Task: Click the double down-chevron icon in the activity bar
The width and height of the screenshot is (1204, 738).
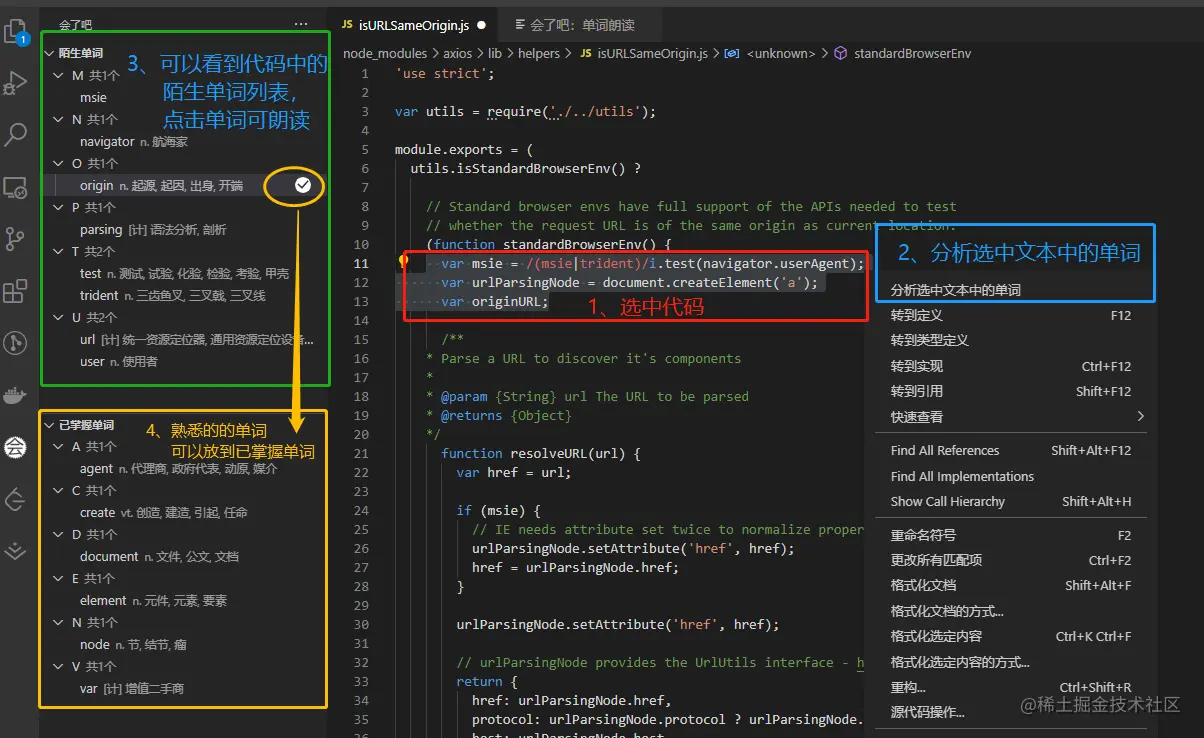Action: coord(16,550)
